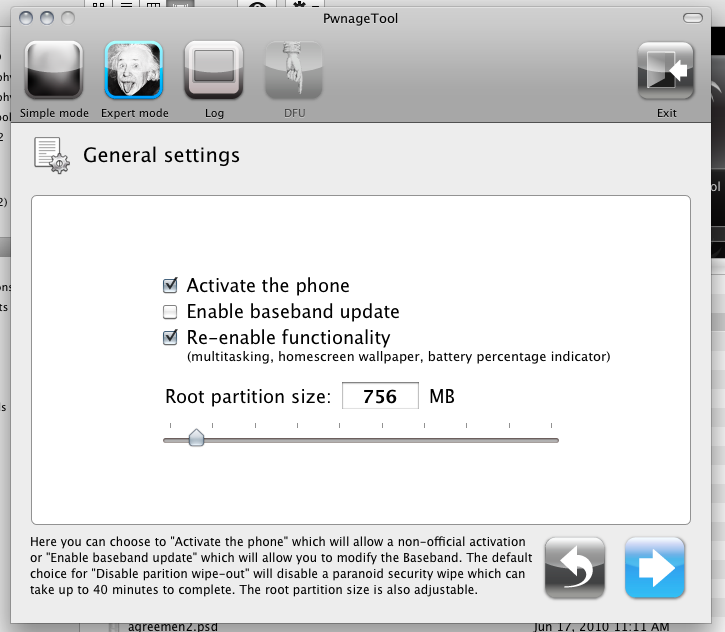Viewport: 725px width, 632px height.
Task: Click the toolbar toggle pill in title bar
Action: pos(693,18)
